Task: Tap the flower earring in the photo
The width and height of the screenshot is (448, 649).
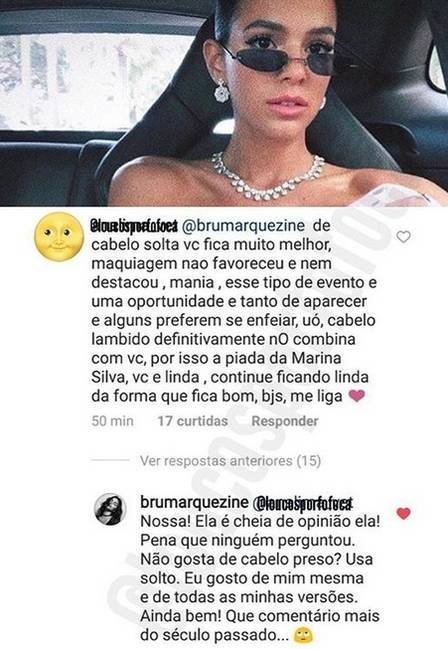Action: coord(222,91)
